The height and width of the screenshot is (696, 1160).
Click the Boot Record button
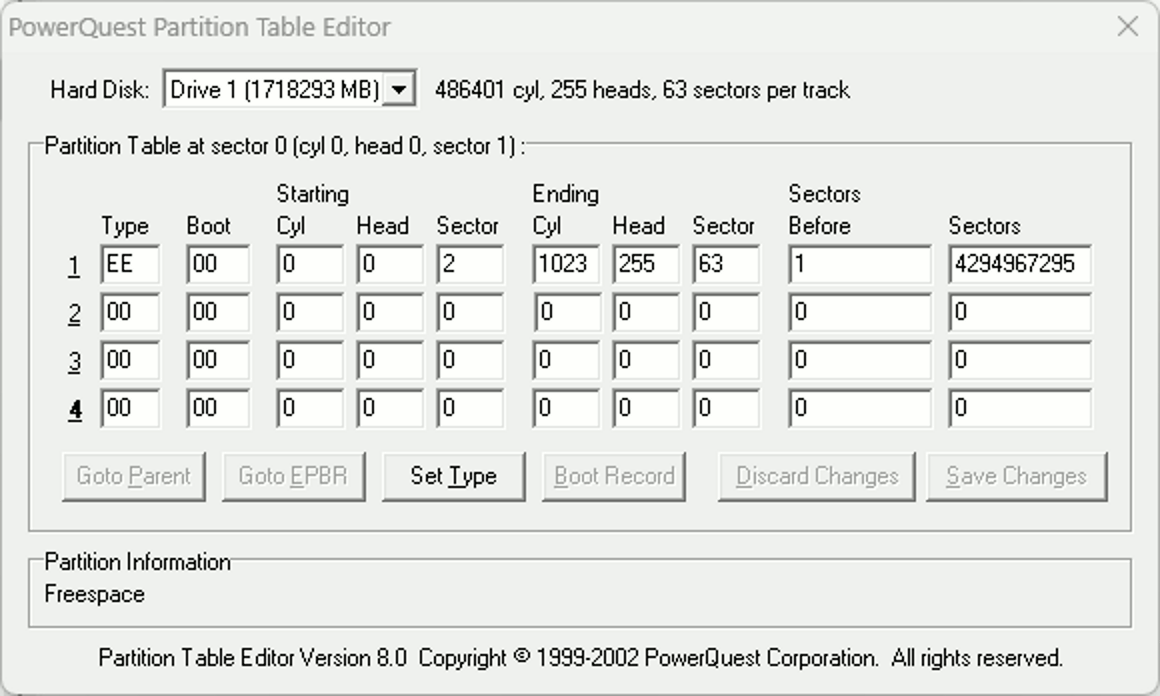[613, 476]
